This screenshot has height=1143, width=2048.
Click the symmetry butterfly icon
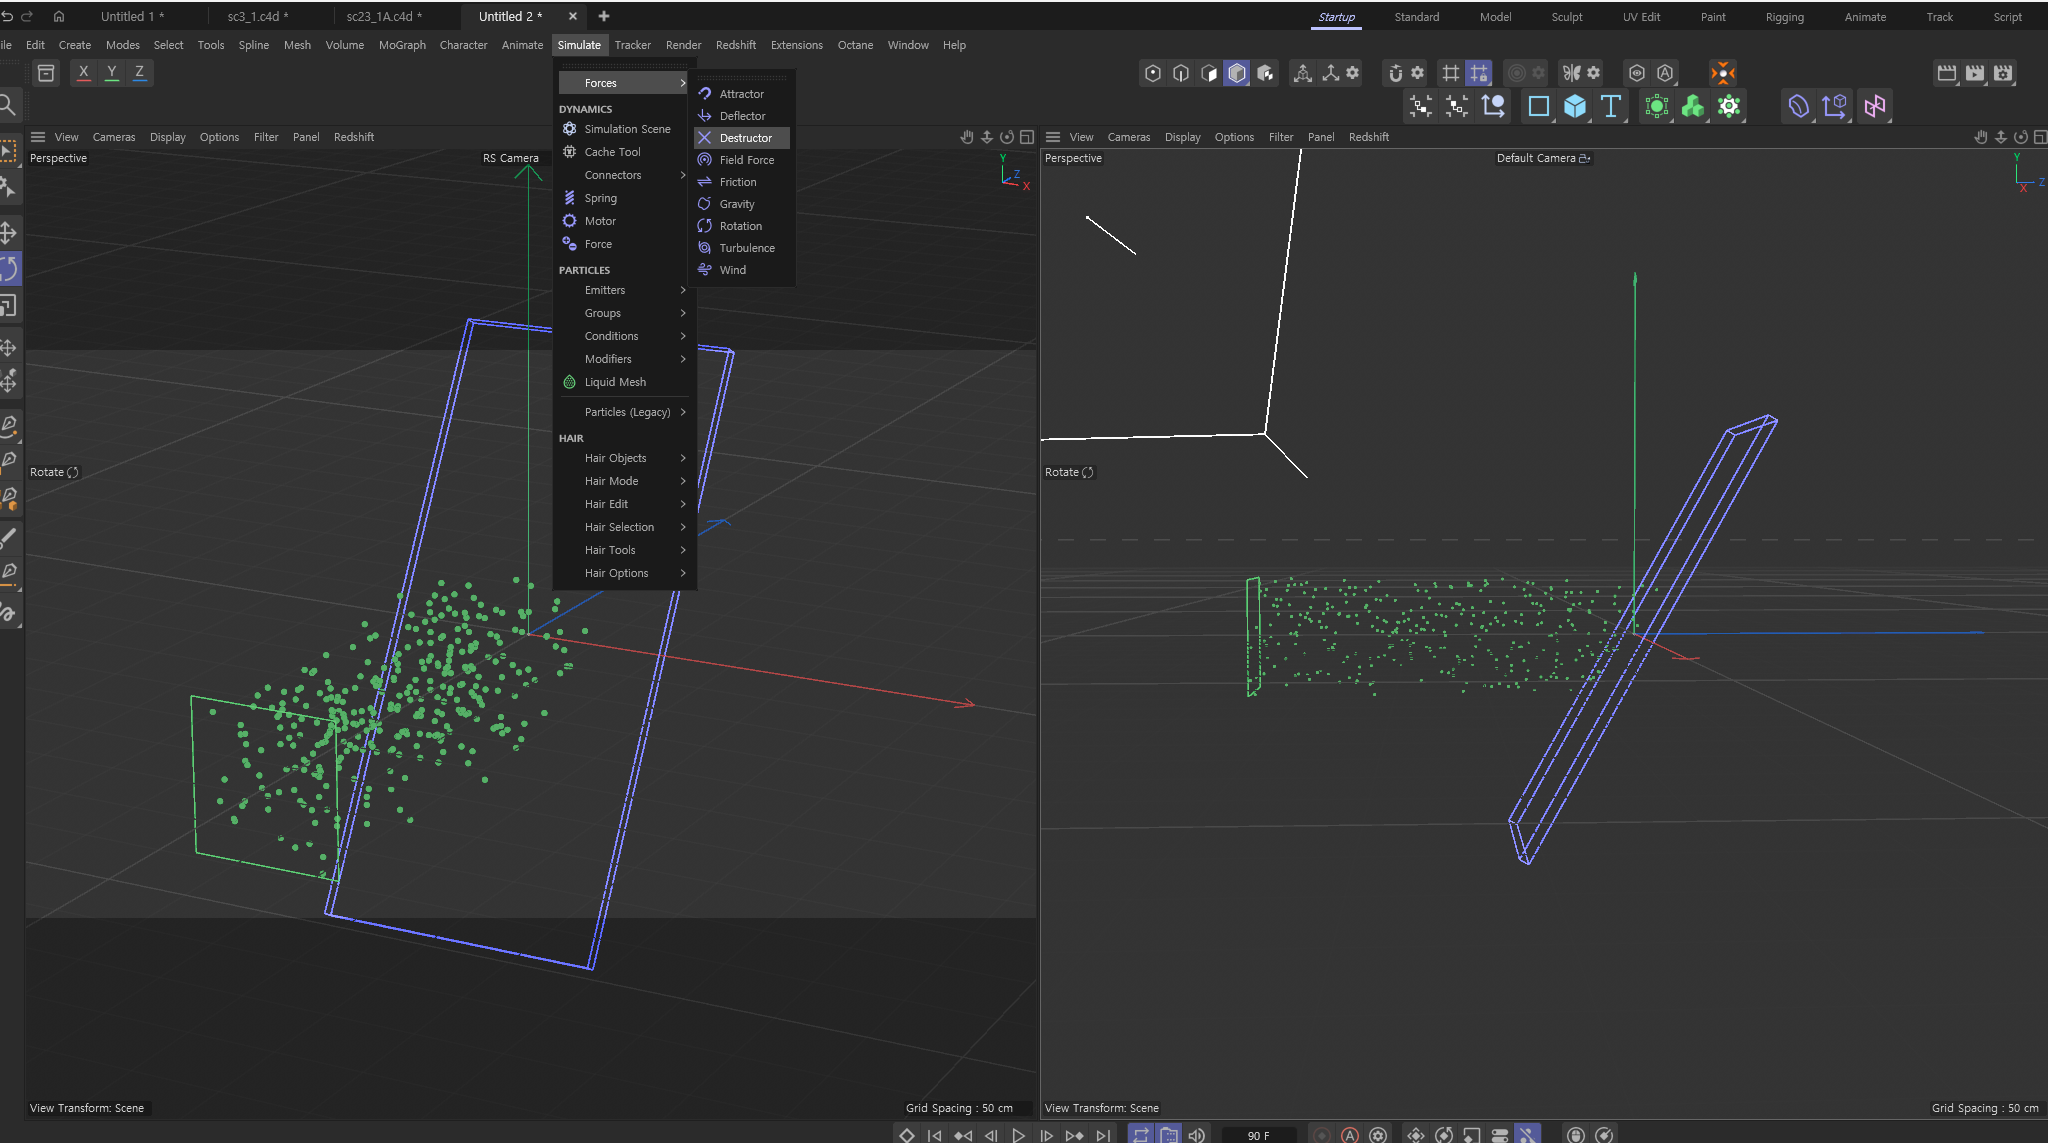(x=1572, y=73)
